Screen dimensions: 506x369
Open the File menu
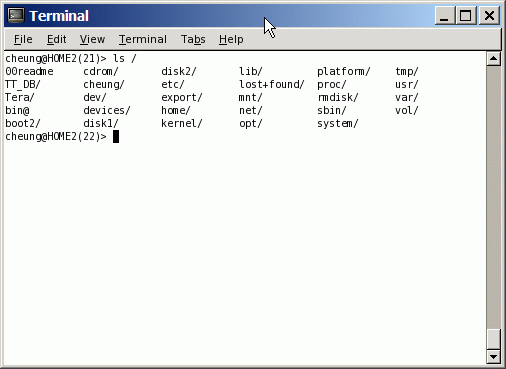pos(23,39)
